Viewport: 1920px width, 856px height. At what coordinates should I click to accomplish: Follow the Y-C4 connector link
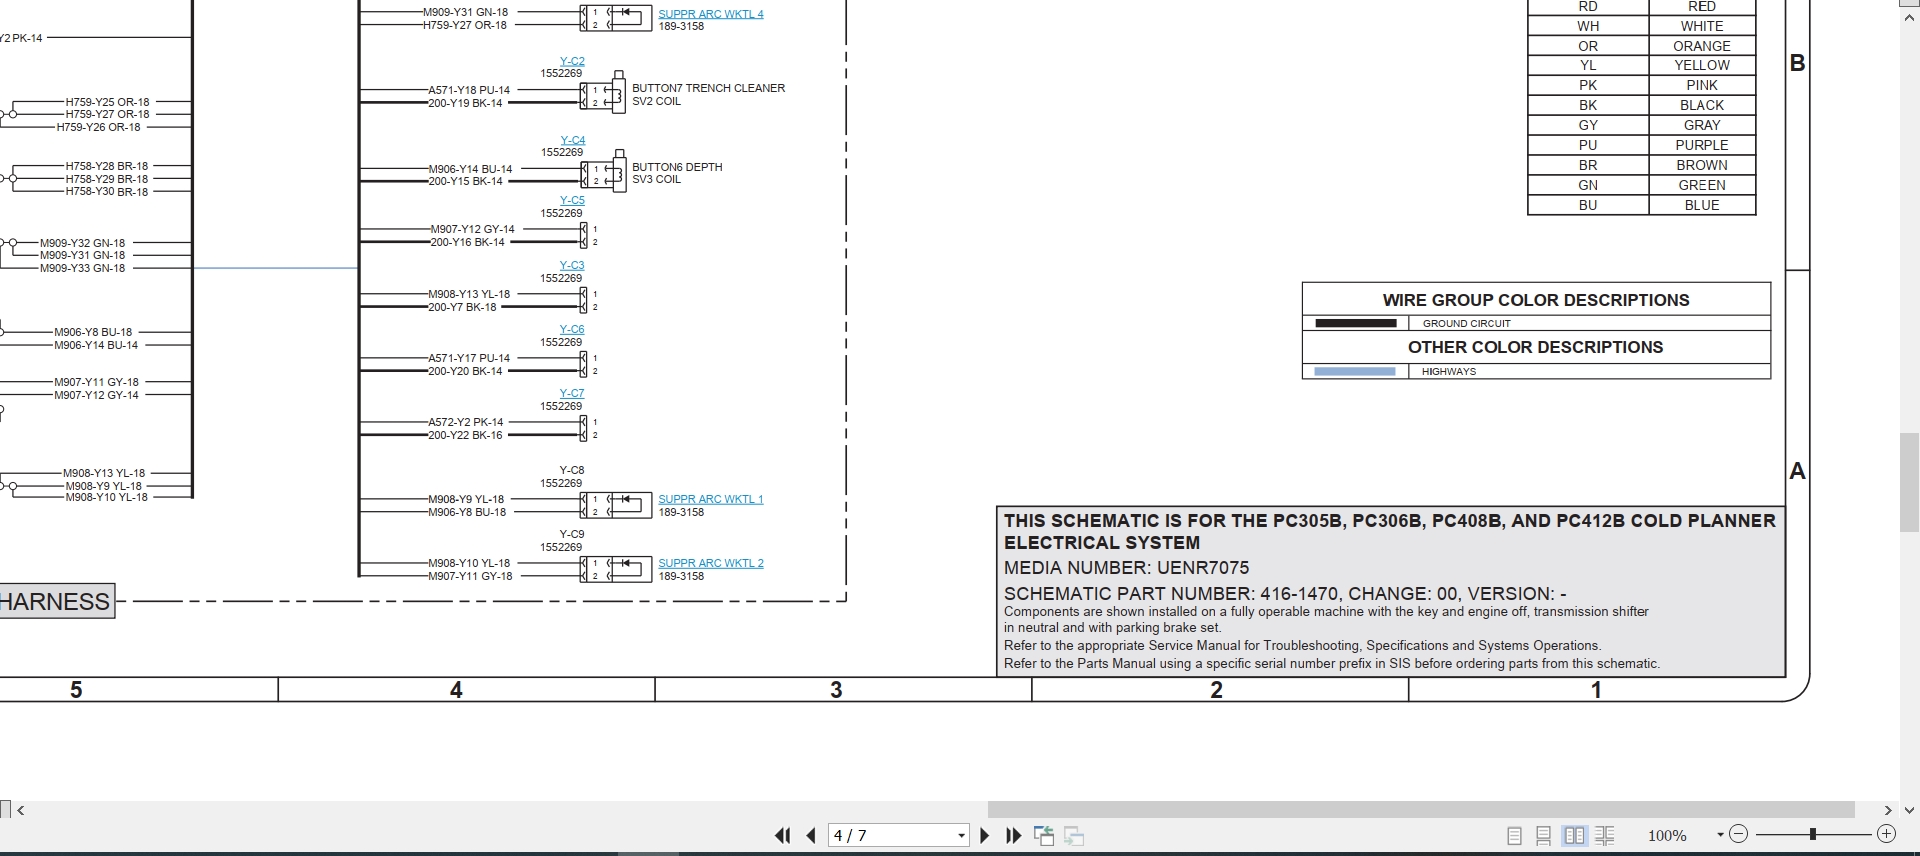tap(572, 140)
